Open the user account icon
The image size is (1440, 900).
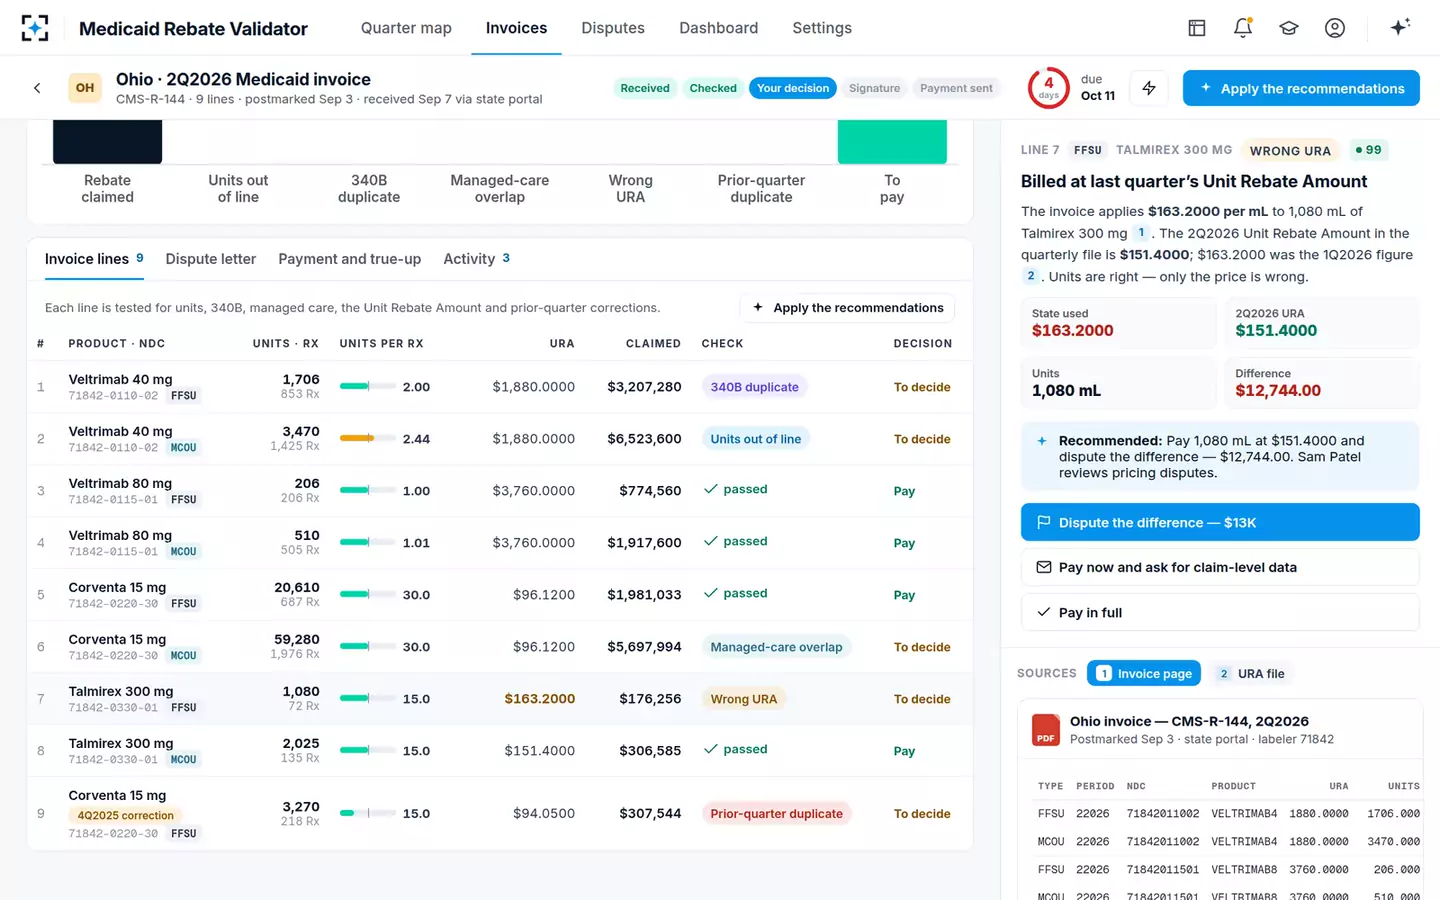click(x=1335, y=28)
